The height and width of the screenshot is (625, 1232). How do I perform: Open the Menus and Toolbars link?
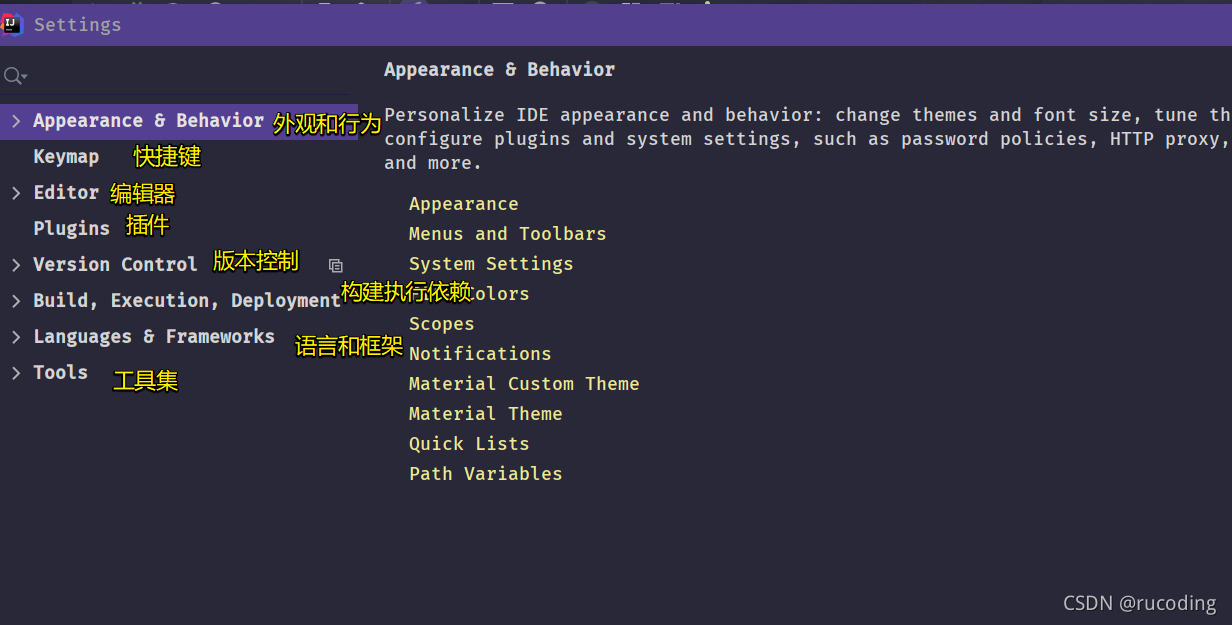pyautogui.click(x=508, y=234)
